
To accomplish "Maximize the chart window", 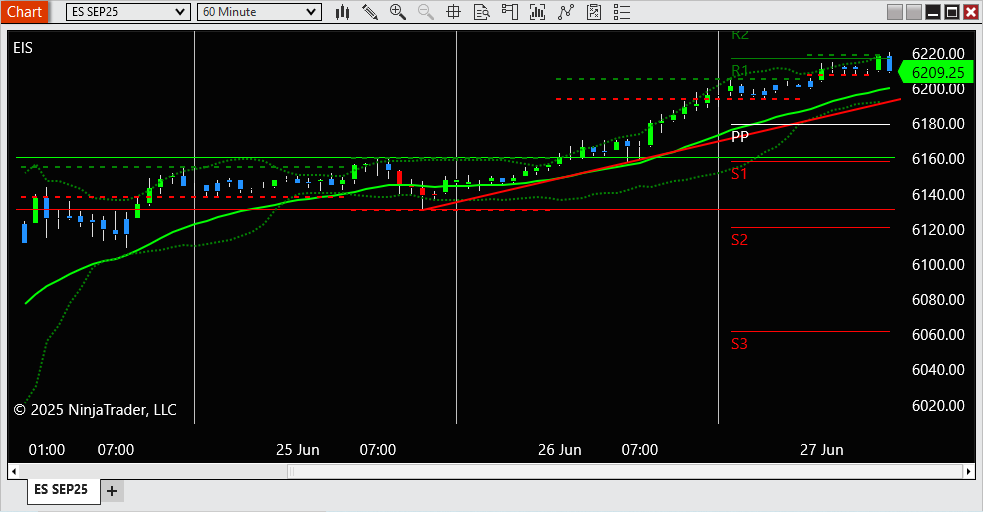I will (952, 12).
